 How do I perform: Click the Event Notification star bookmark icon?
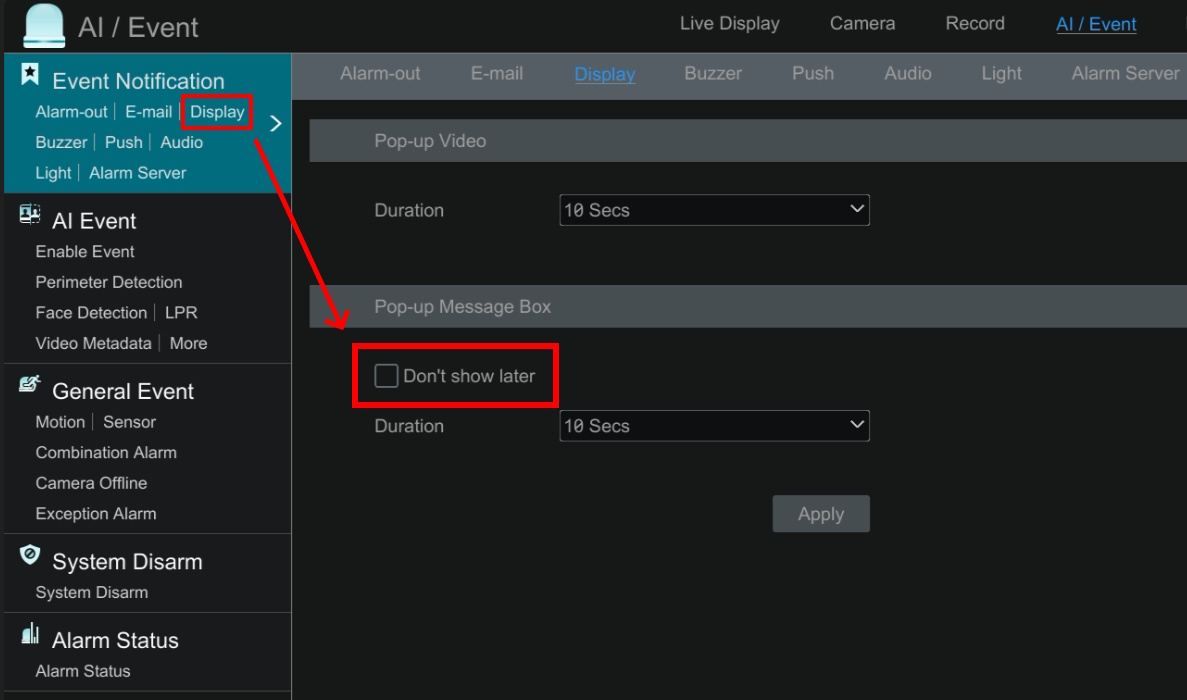click(30, 74)
